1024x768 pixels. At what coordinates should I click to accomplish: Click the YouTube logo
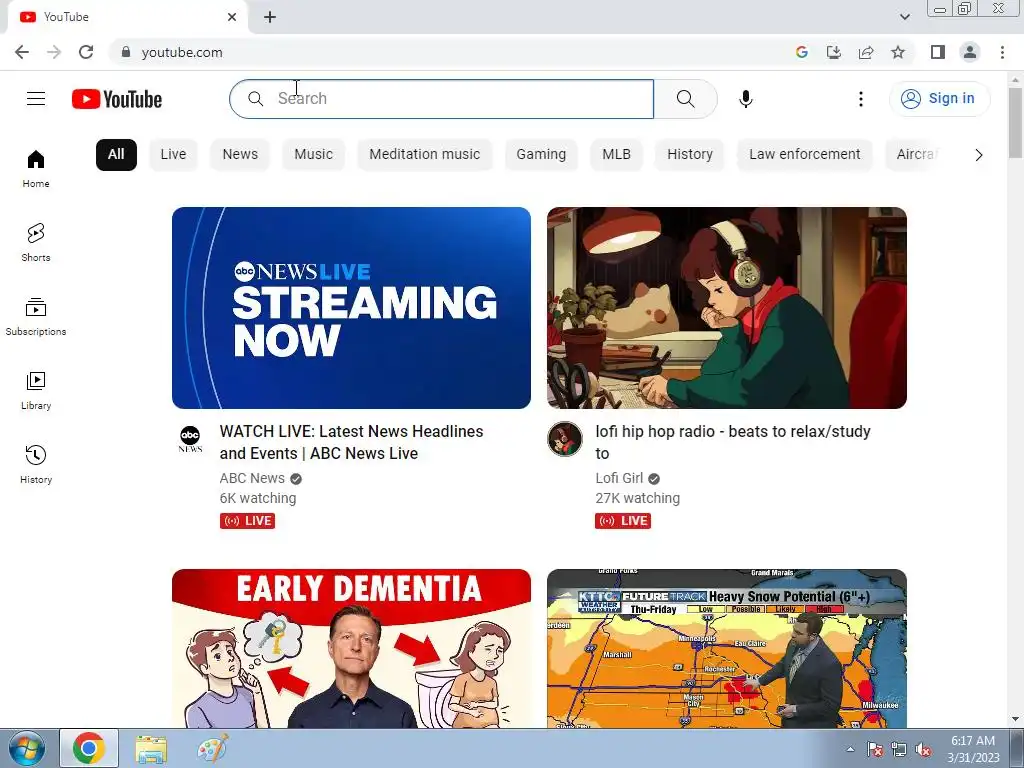tap(117, 99)
